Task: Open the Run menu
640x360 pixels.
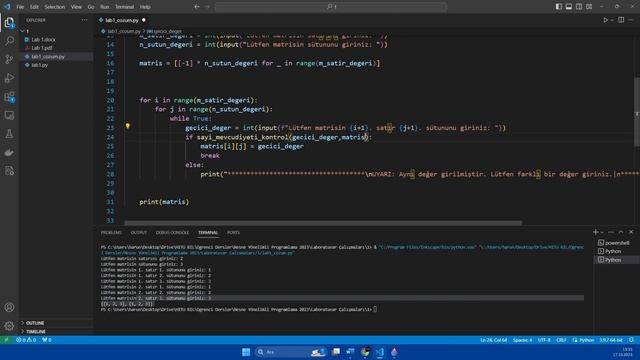Action: click(x=104, y=7)
